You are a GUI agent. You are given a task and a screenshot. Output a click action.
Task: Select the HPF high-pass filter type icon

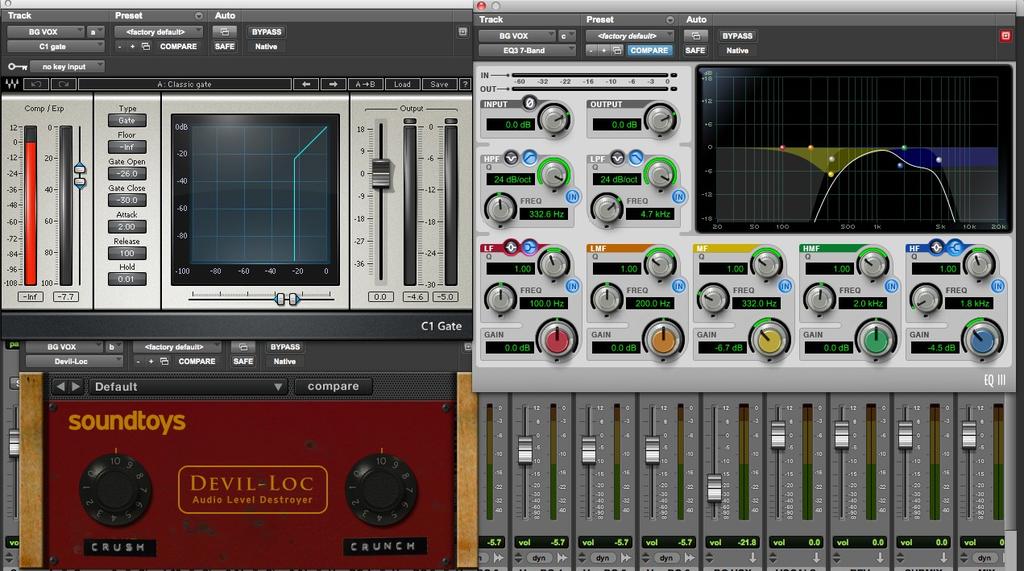530,157
